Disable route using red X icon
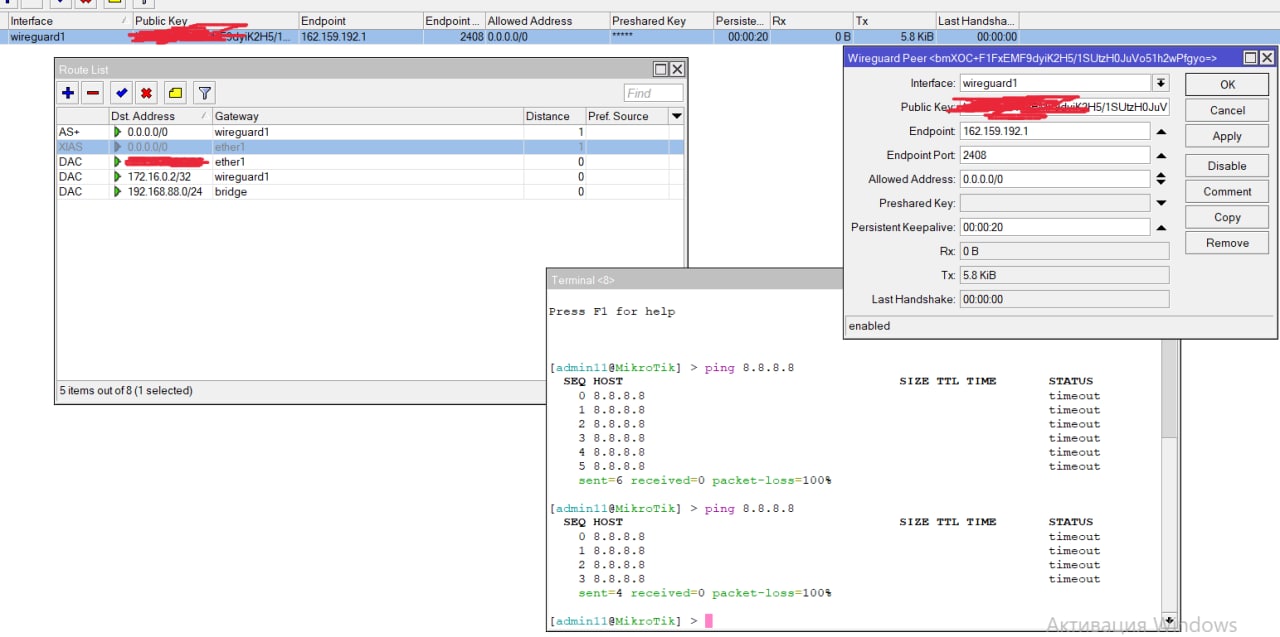Screen dimensions: 1280x637 [147, 93]
